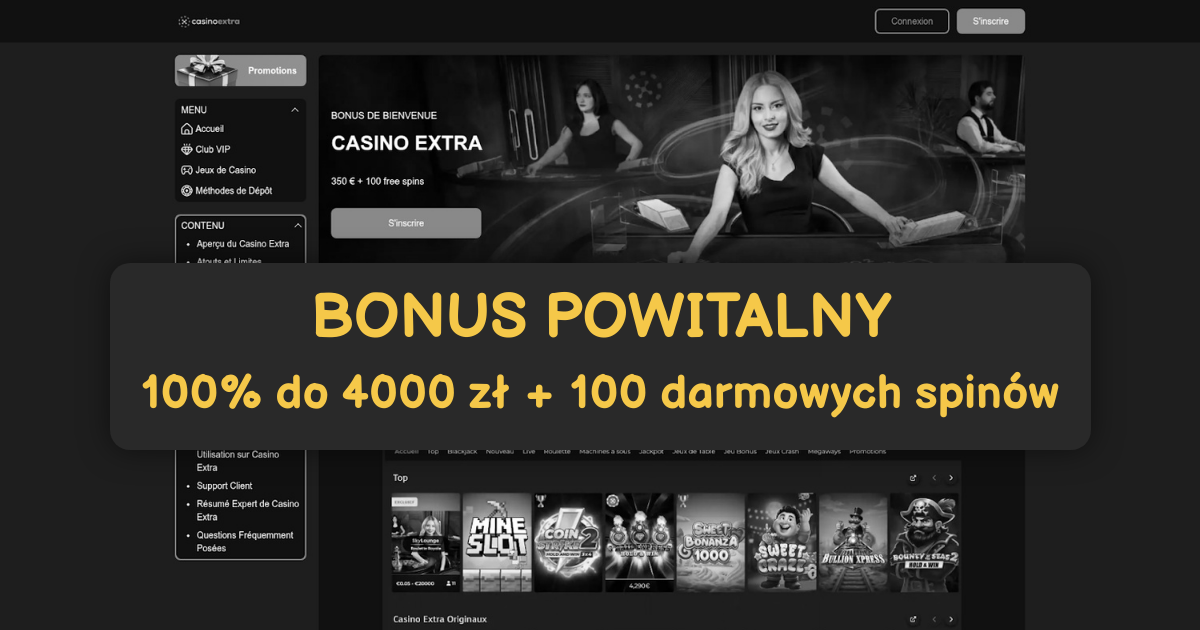
Task: Switch to the Jackpot category tab
Action: (x=651, y=452)
